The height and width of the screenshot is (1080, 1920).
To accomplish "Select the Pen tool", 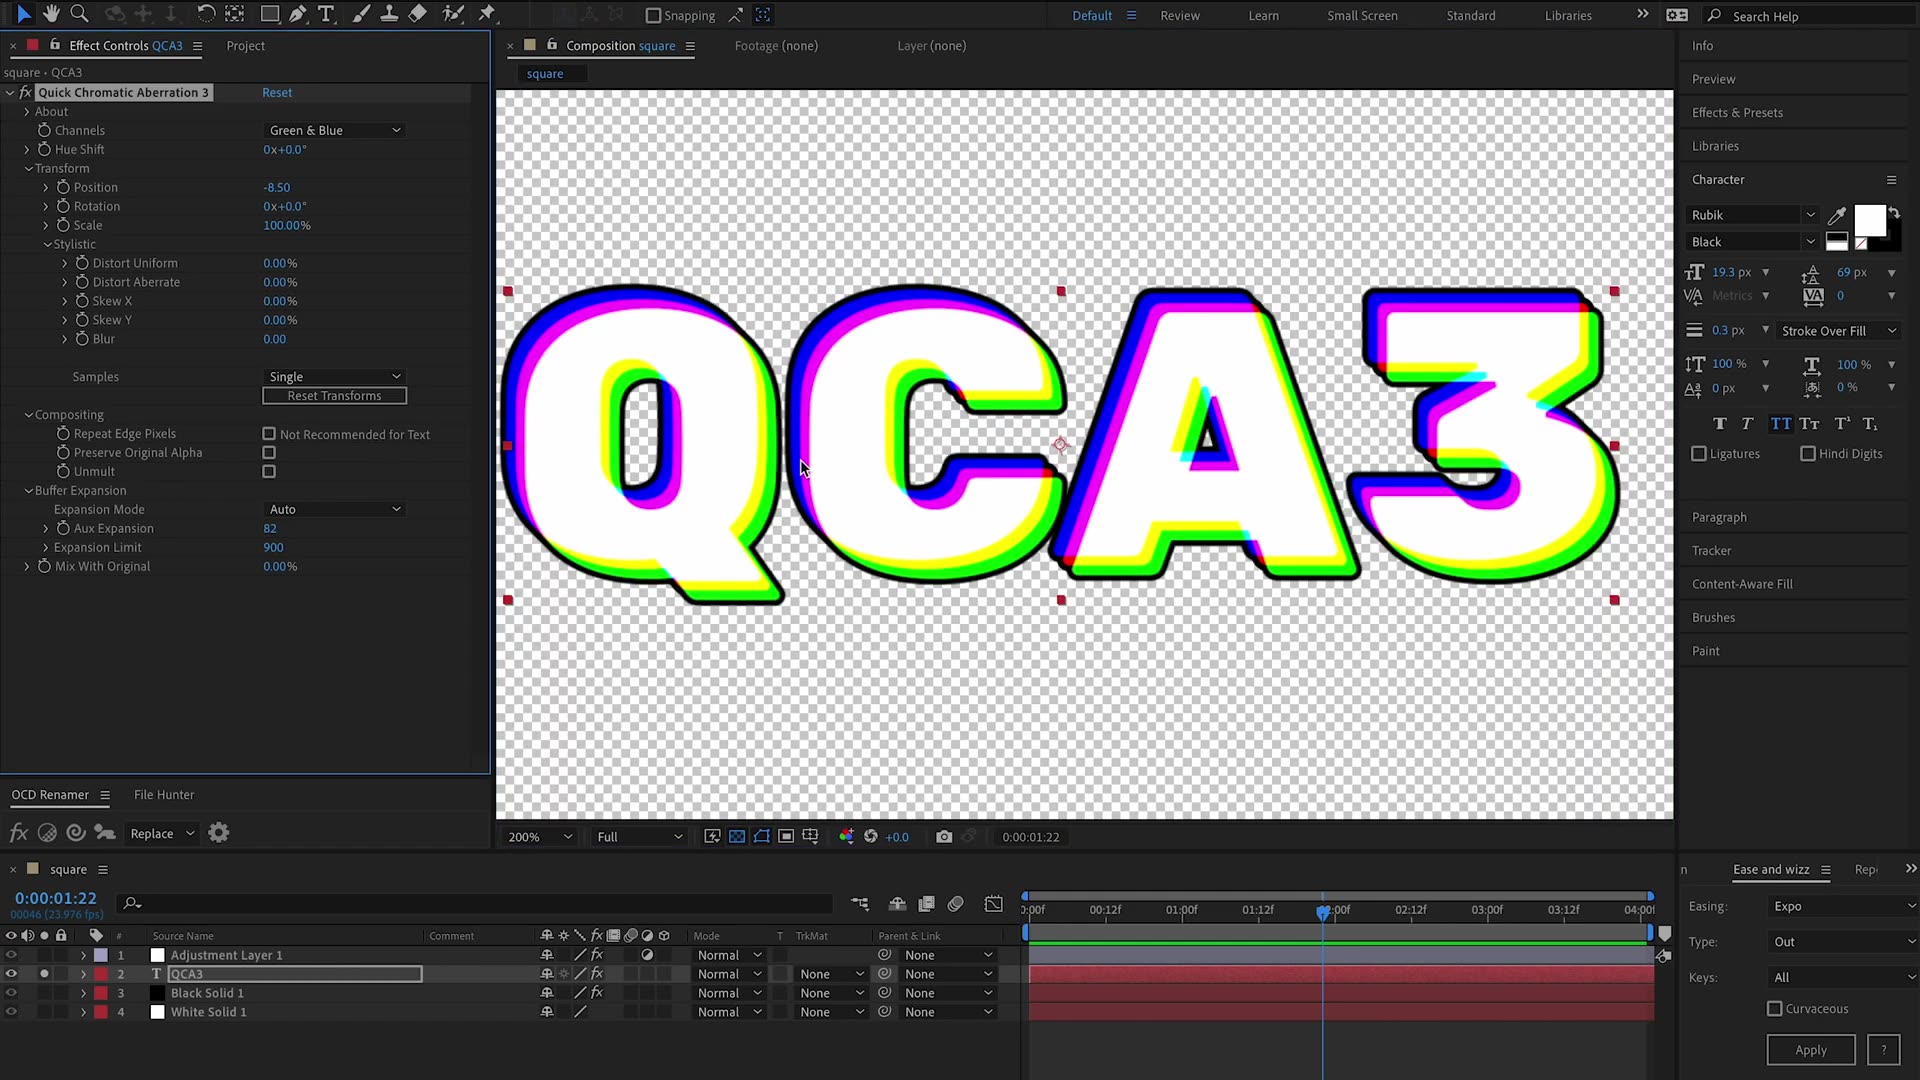I will [x=298, y=14].
